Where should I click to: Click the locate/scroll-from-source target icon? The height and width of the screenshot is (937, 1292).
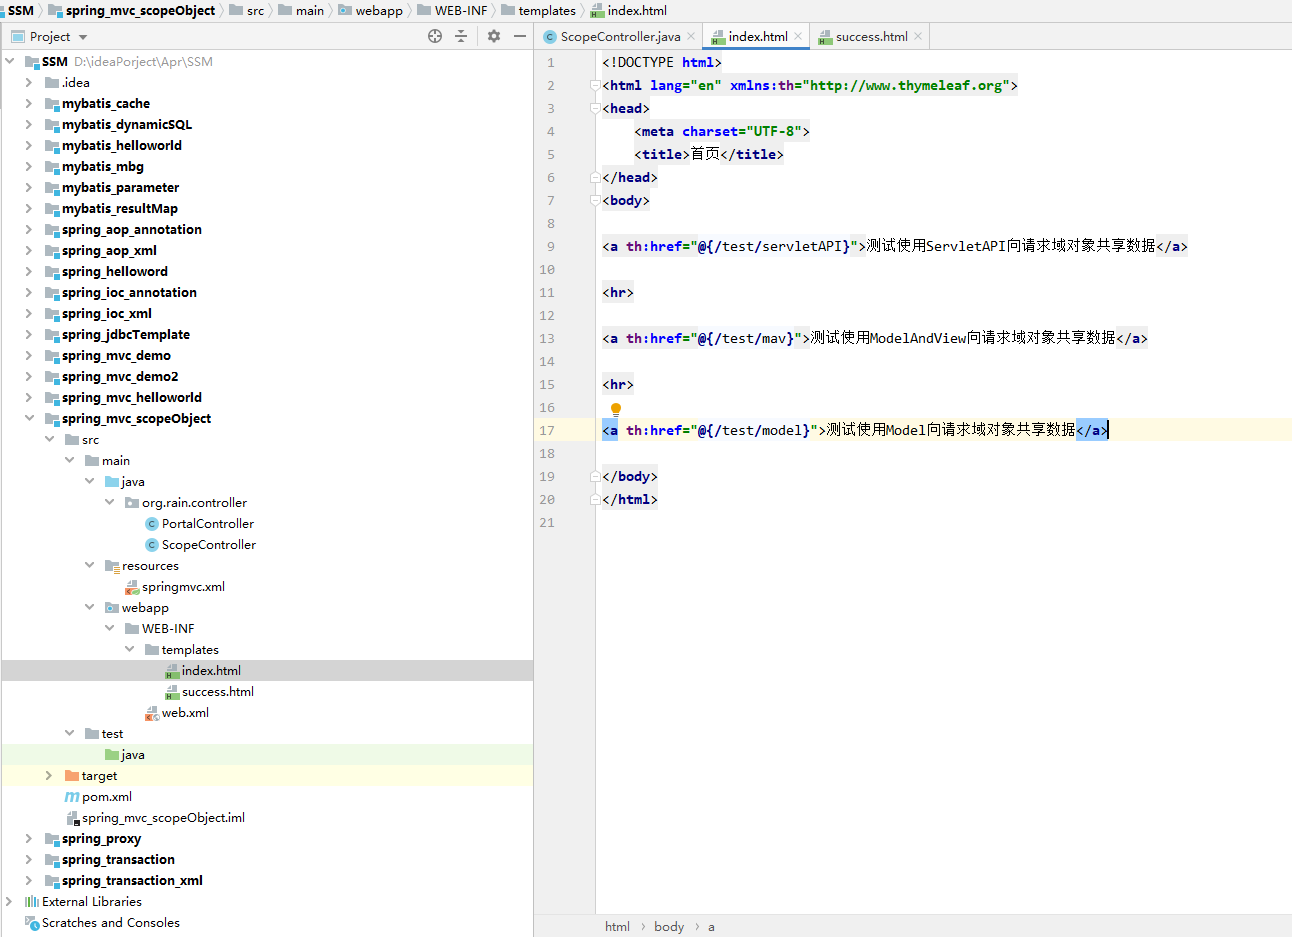tap(435, 36)
